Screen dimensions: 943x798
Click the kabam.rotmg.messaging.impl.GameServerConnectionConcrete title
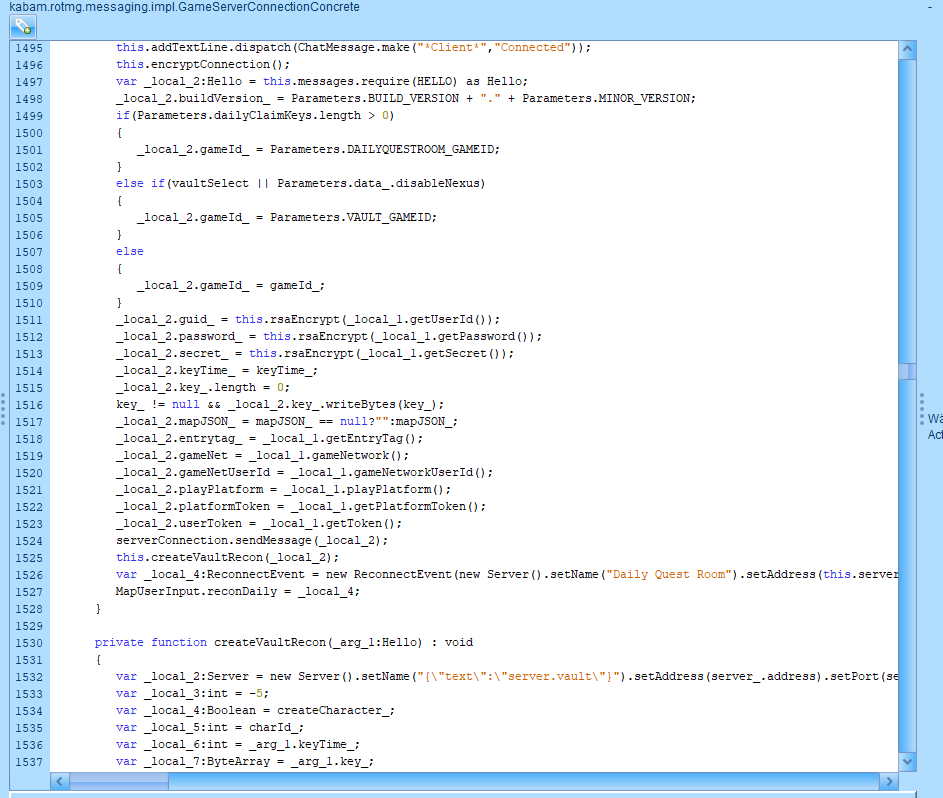[180, 7]
